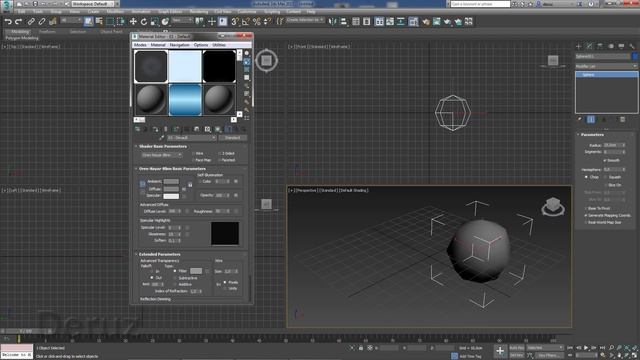Image resolution: width=640 pixels, height=360 pixels.
Task: Toggle the Window/Crossing selection icon
Action: click(x=121, y=22)
